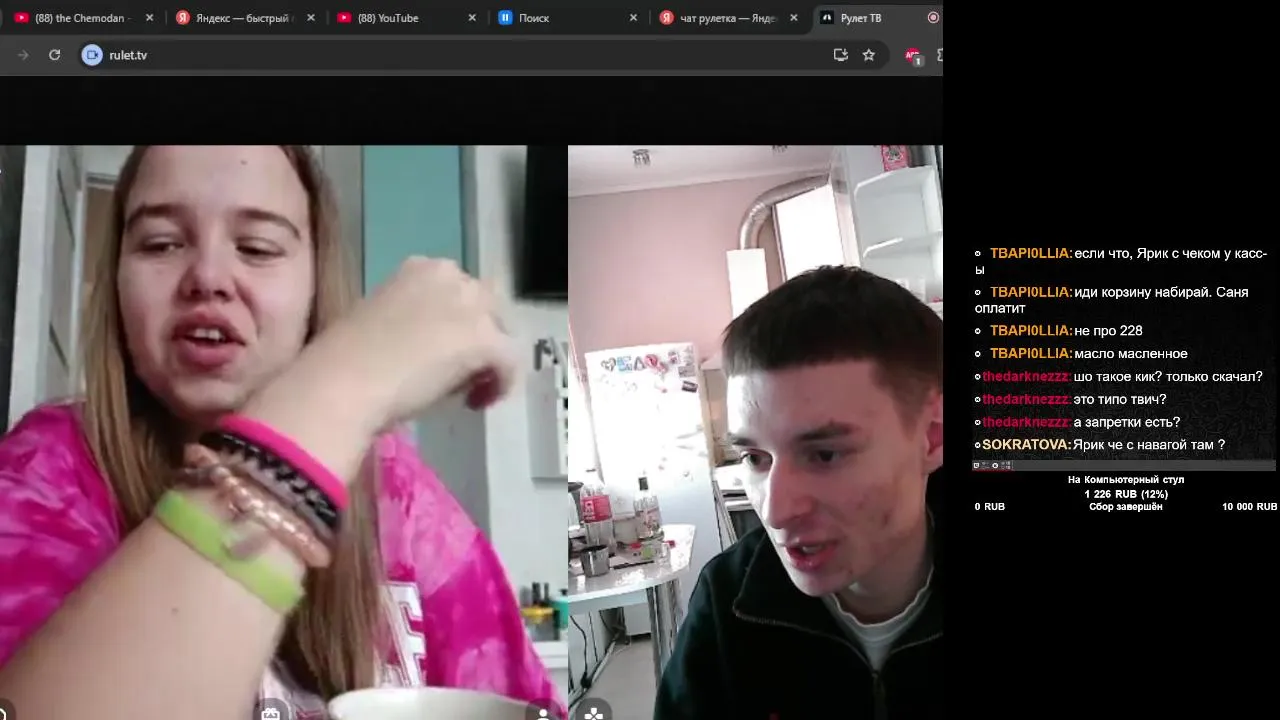Click chat message 'если что, Ярик с чеком'
This screenshot has width=1280, height=720.
coord(1121,261)
